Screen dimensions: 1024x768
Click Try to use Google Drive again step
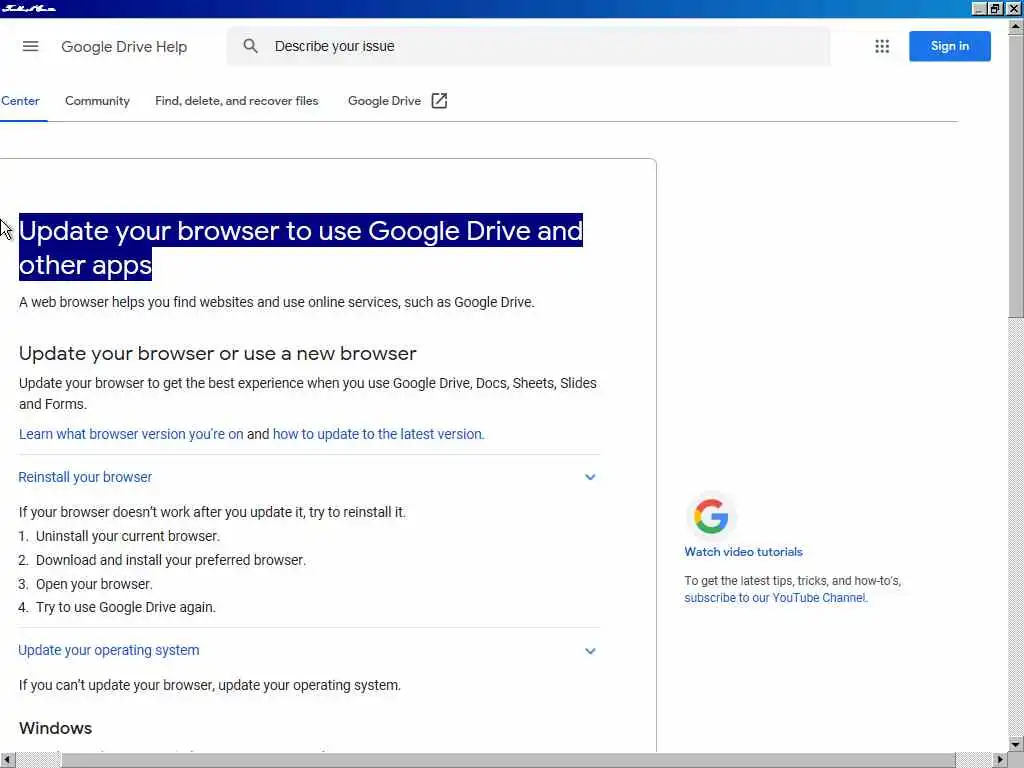click(125, 607)
